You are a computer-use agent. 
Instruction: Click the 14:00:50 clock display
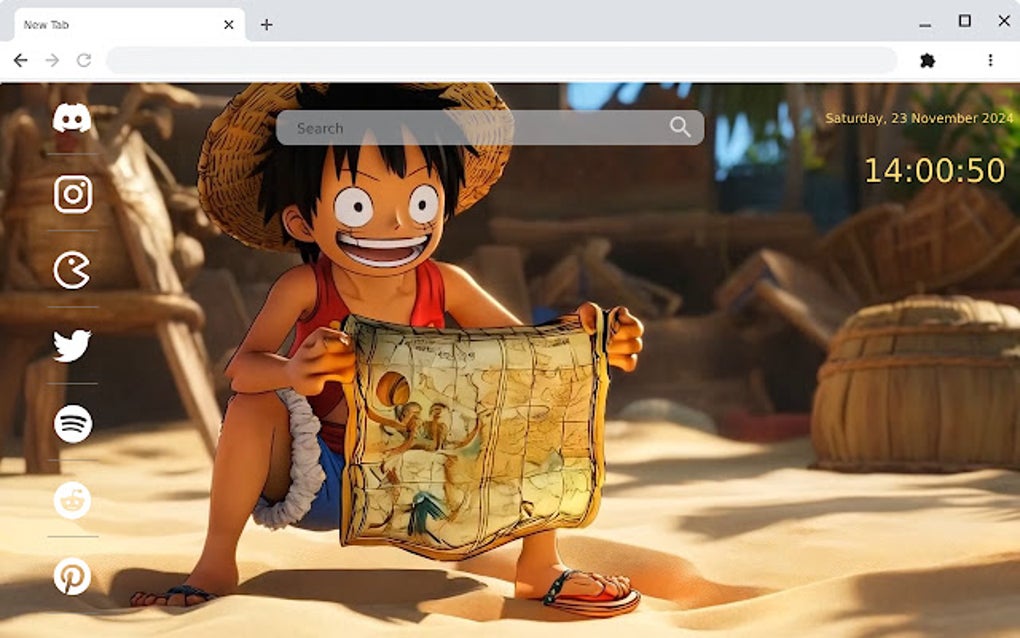[x=934, y=168]
